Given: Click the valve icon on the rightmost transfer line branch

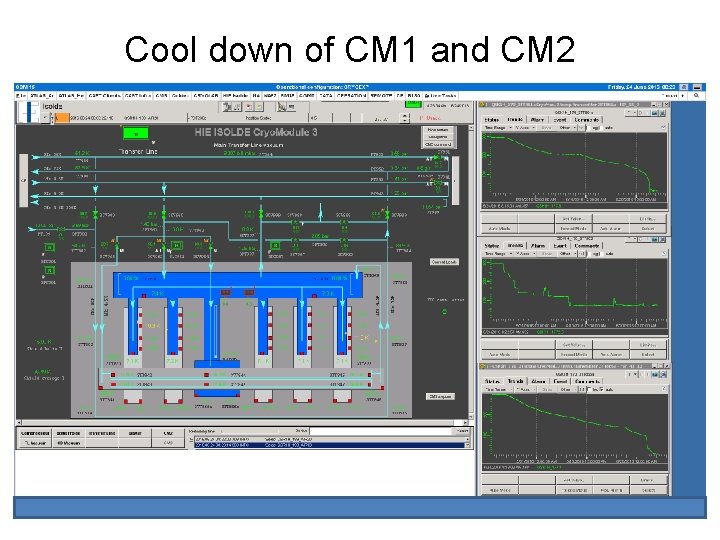Looking at the screenshot, I should [387, 214].
